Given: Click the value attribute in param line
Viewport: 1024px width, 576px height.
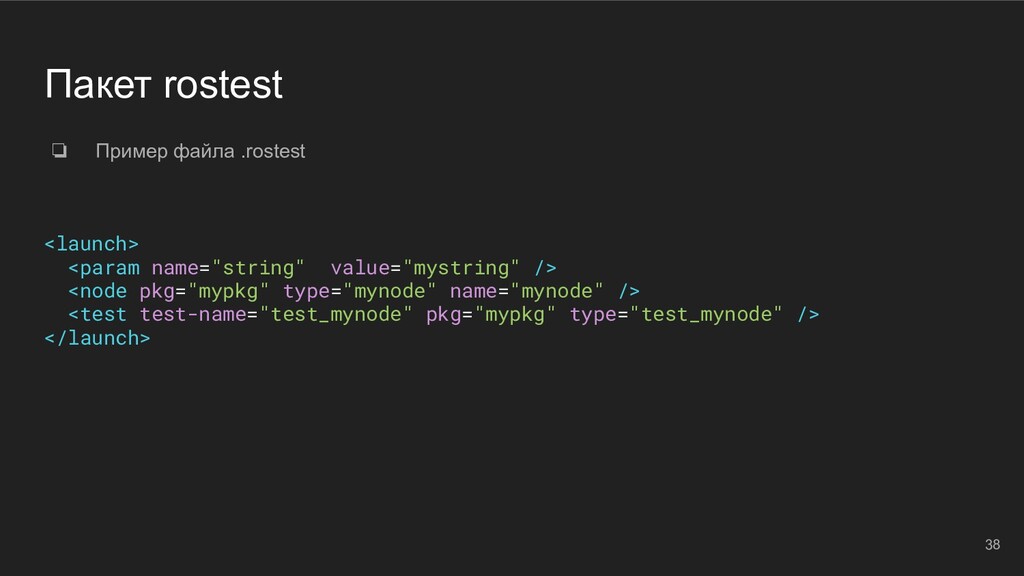Looking at the screenshot, I should 360,268.
